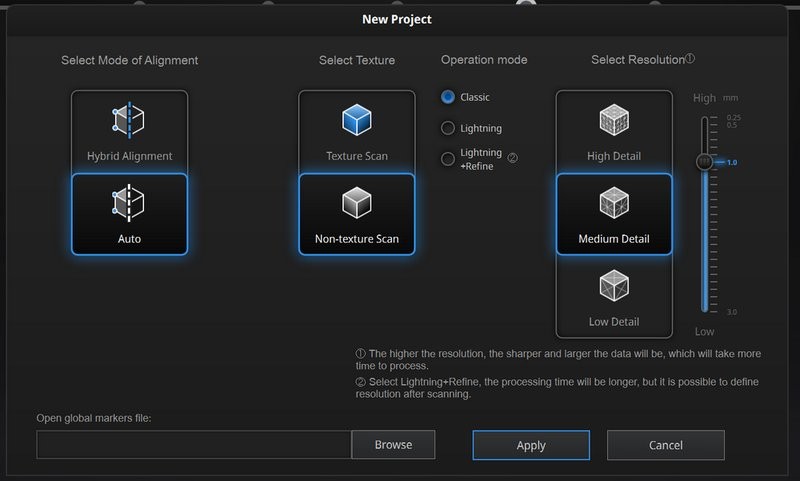Image resolution: width=800 pixels, height=481 pixels.
Task: Switch to Lightning operation mode
Action: (448, 128)
